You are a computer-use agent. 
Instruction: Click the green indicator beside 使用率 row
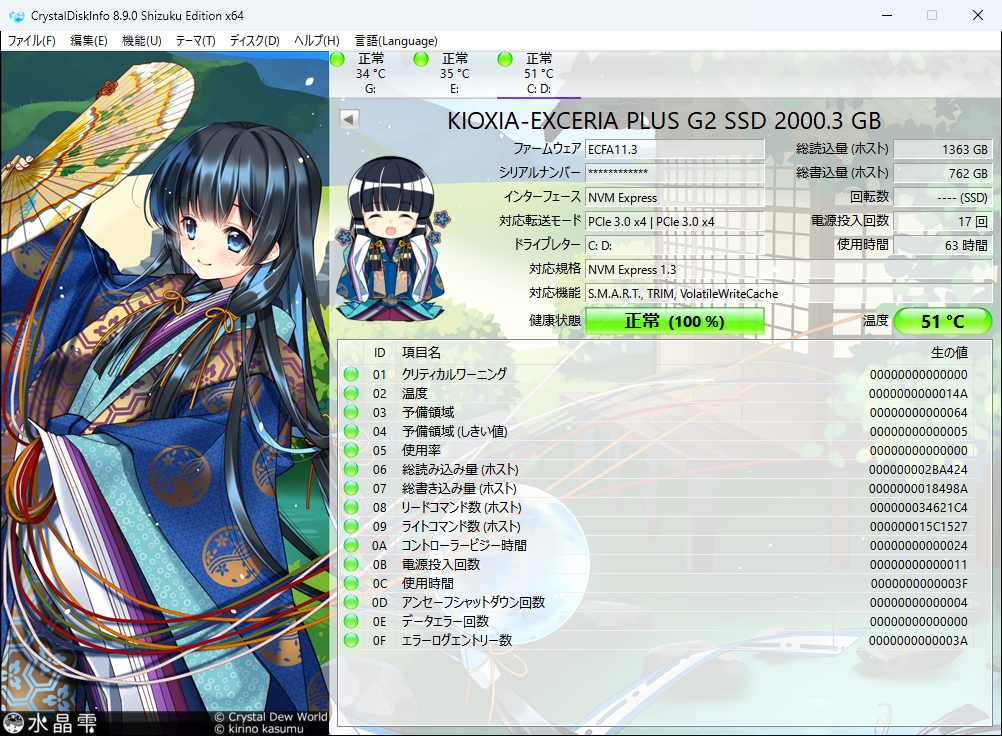click(350, 450)
